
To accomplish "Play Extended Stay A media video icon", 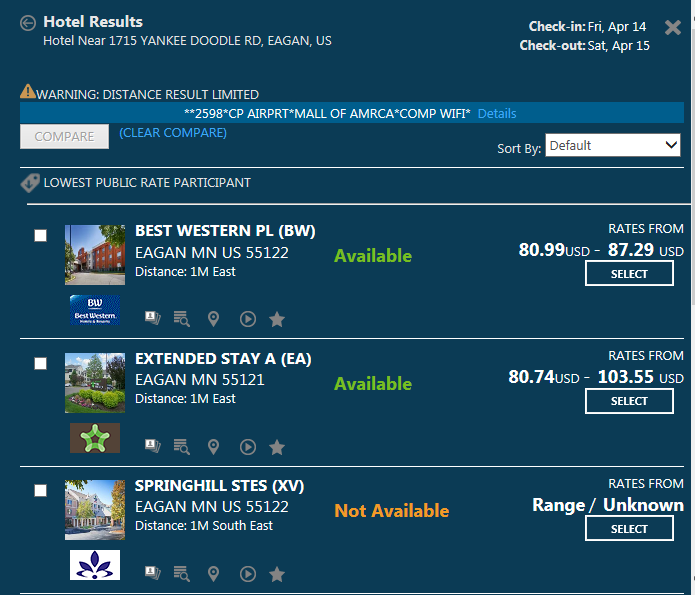I will click(x=248, y=446).
